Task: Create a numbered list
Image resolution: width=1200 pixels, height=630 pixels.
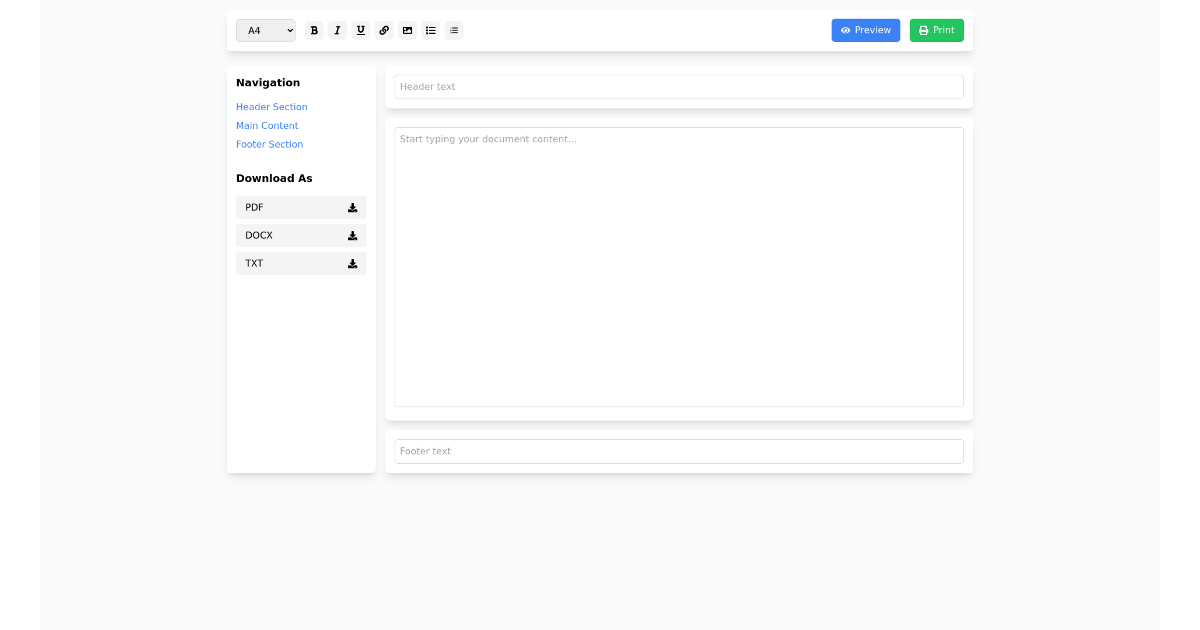Action: tap(454, 30)
